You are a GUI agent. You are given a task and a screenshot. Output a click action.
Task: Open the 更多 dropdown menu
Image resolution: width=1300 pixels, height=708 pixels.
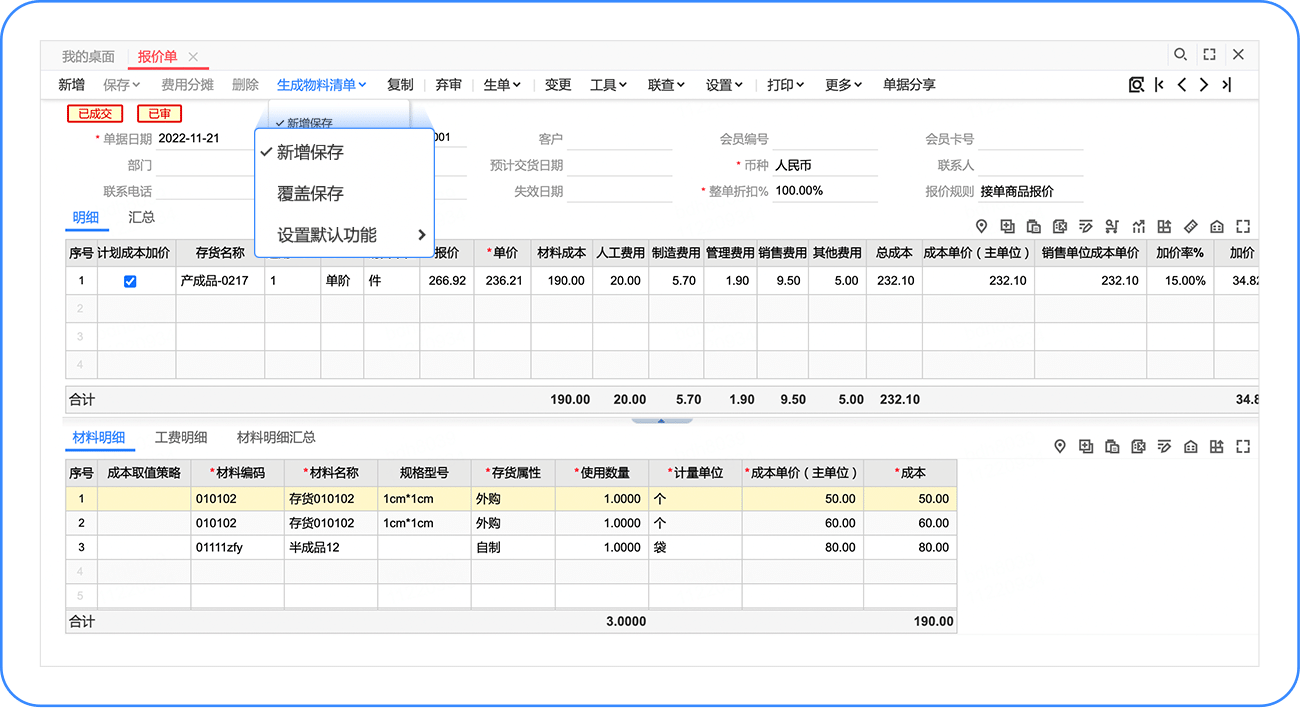click(x=843, y=85)
